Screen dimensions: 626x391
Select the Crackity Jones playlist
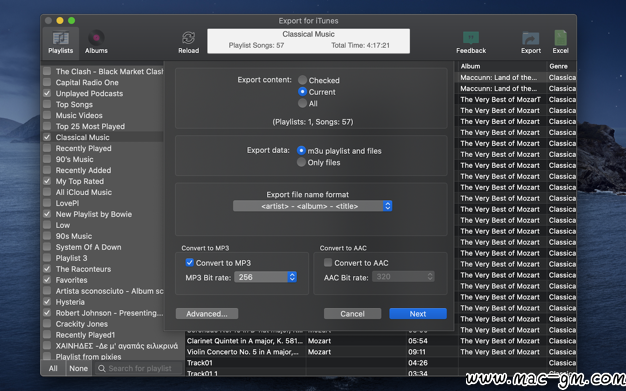(x=82, y=324)
